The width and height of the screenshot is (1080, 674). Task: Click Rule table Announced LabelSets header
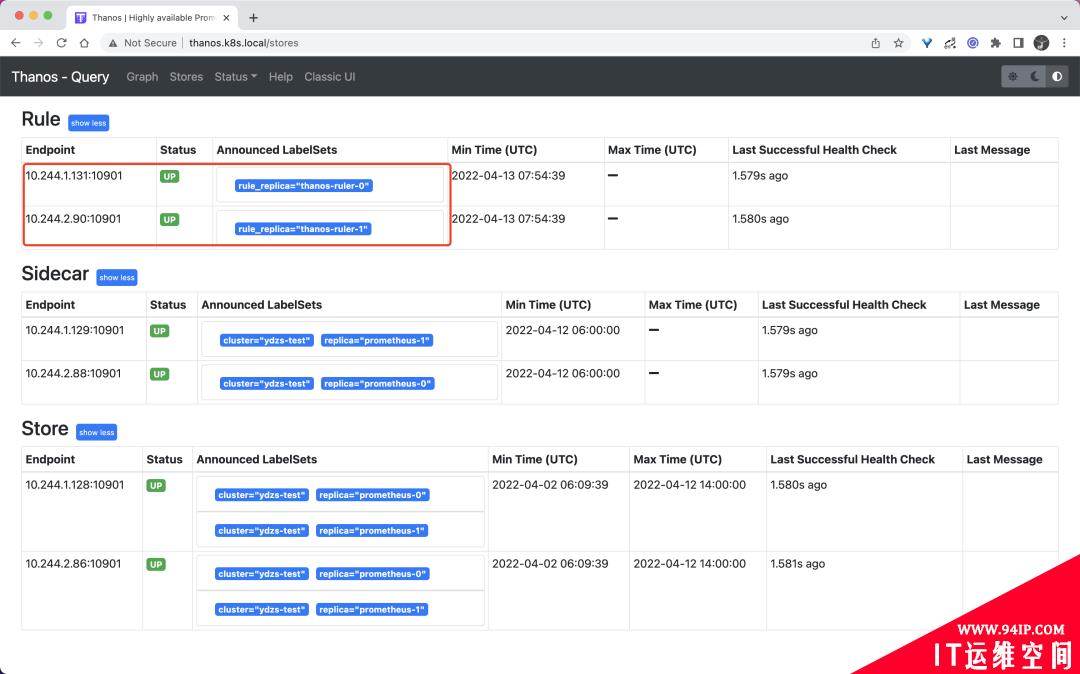tap(277, 149)
